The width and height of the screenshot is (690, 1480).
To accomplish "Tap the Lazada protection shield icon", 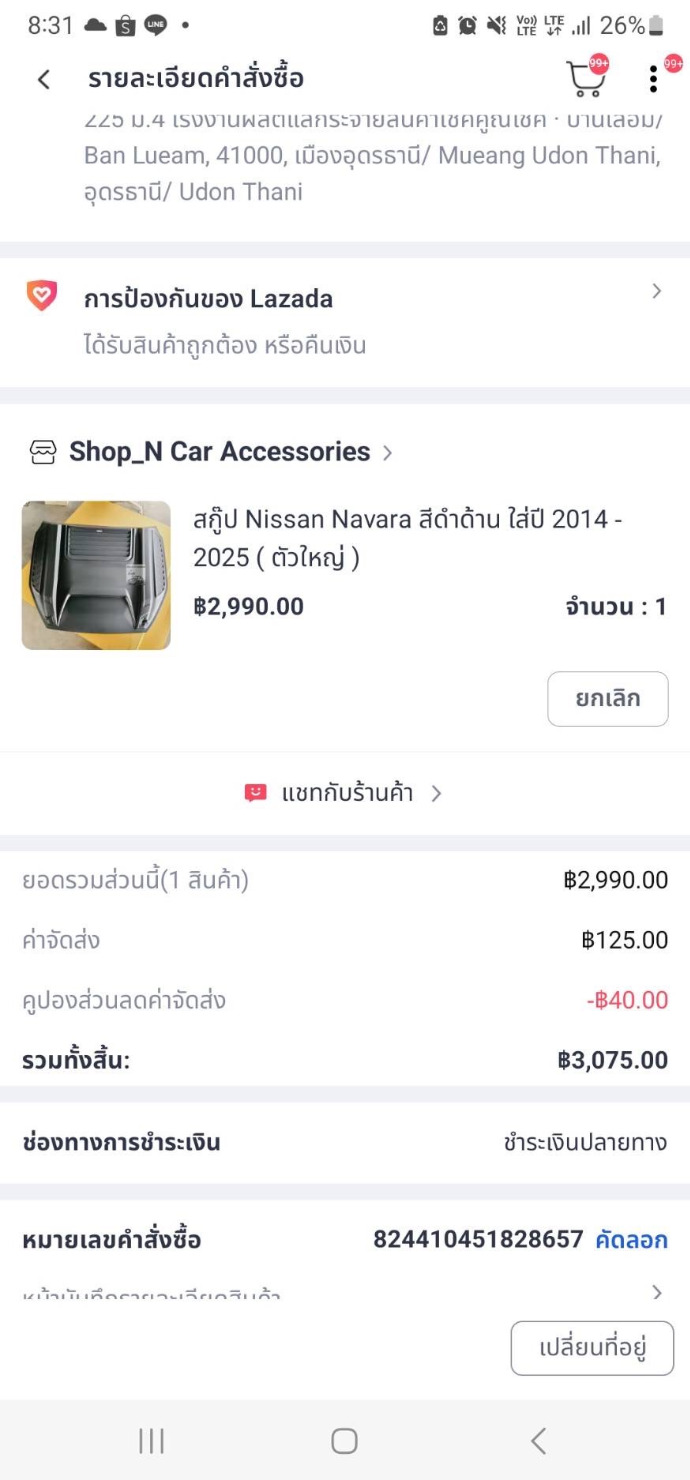I will click(42, 297).
